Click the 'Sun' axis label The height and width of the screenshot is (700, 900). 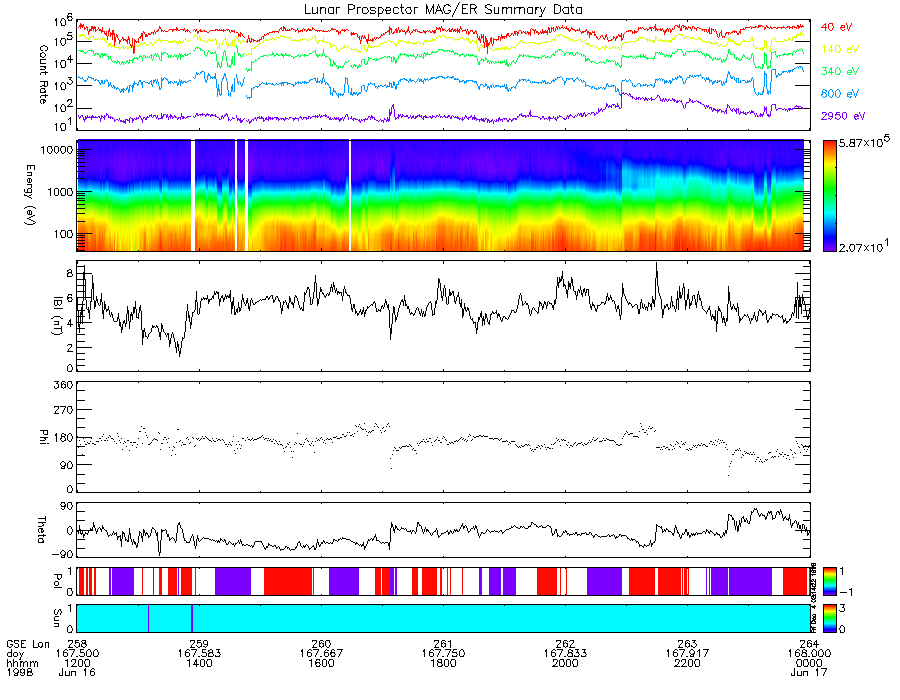56,618
